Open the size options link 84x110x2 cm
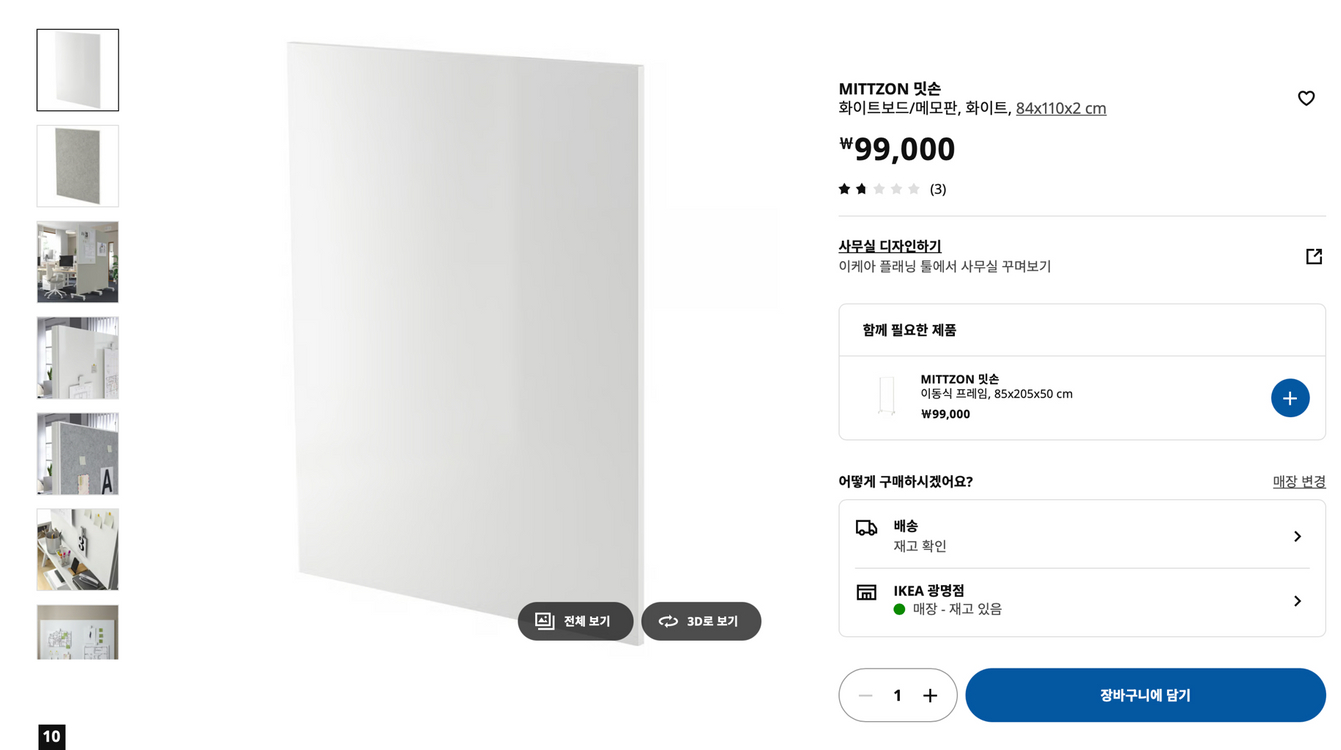This screenshot has width=1341, height=750. click(1060, 108)
